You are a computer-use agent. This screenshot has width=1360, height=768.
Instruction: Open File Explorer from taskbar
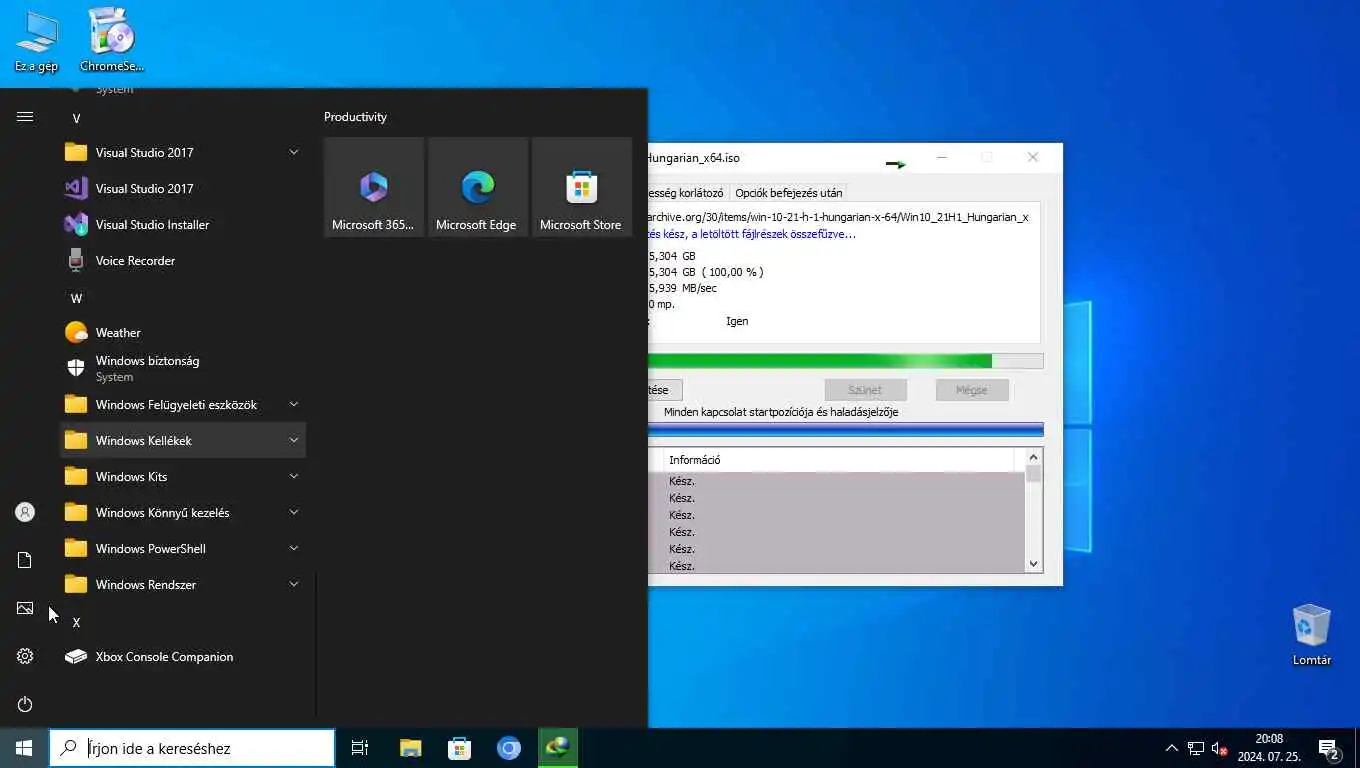410,748
